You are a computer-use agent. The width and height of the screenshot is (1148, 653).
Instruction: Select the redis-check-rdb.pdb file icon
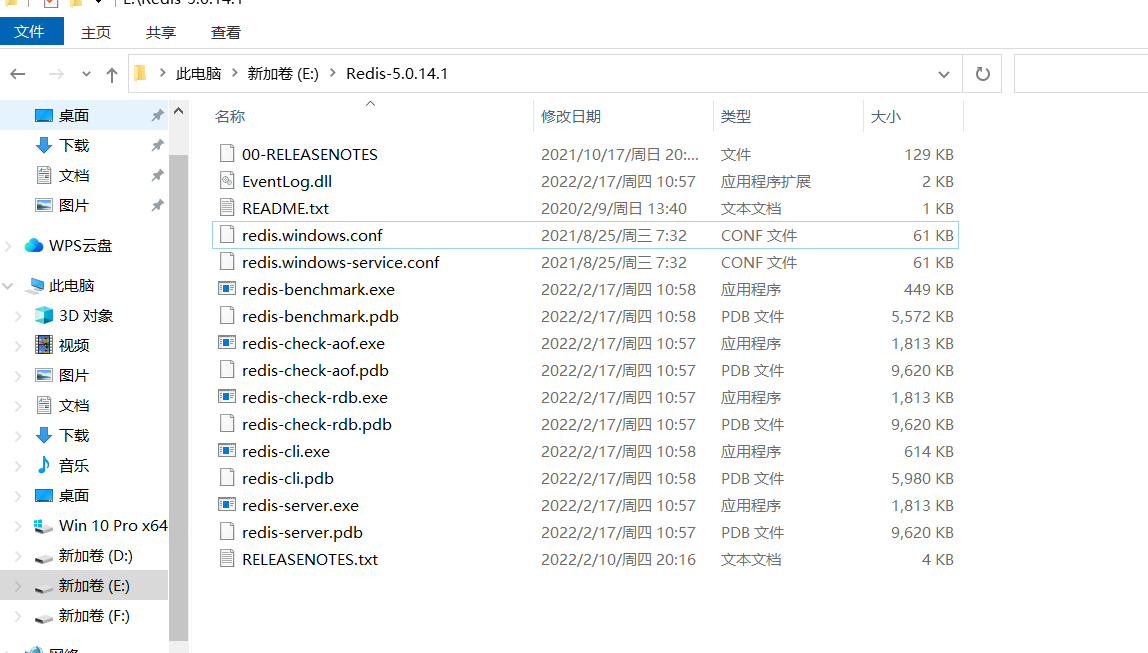pos(227,424)
